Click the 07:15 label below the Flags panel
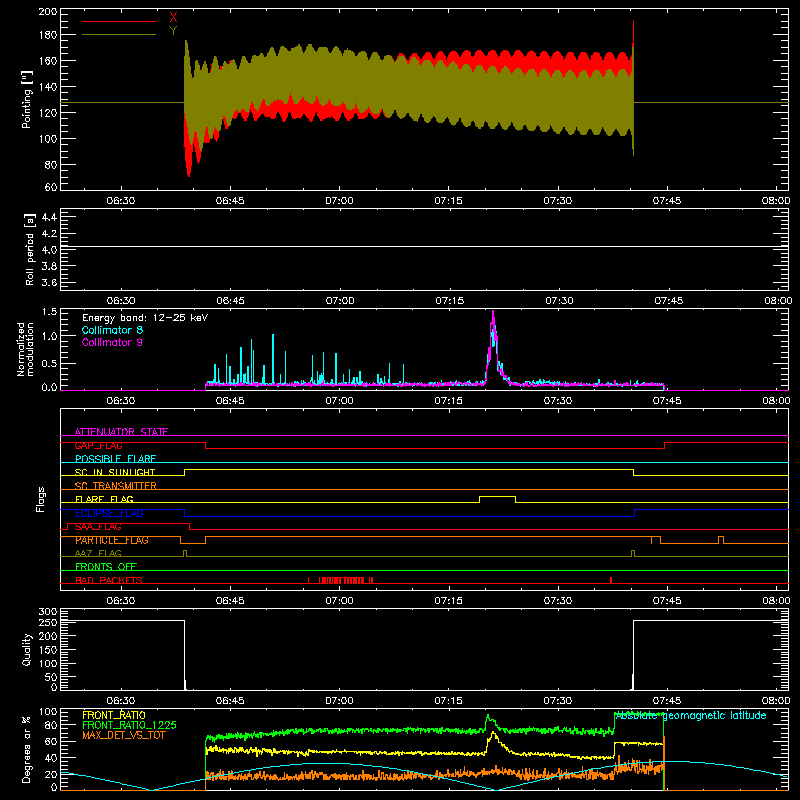This screenshot has width=800, height=800. click(448, 601)
